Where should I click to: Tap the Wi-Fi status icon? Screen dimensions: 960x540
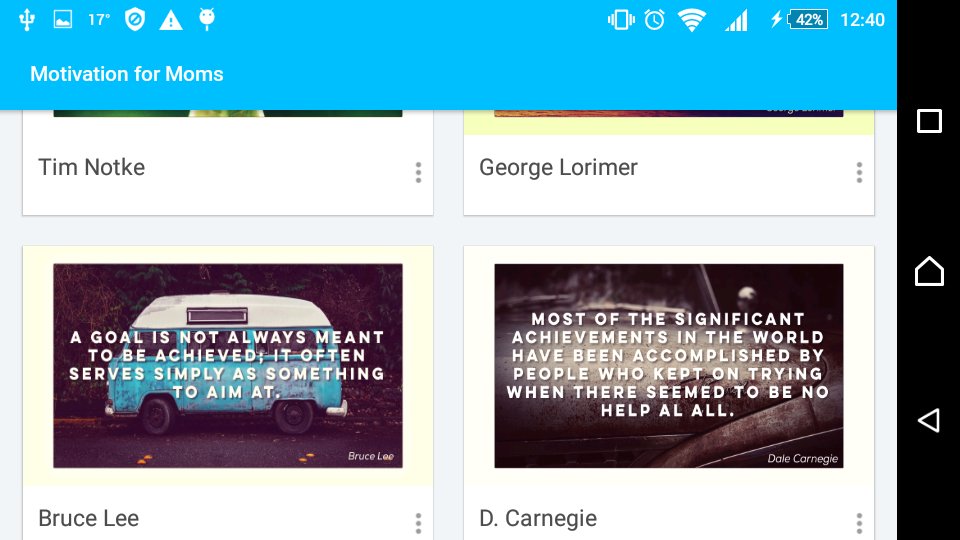tap(692, 20)
